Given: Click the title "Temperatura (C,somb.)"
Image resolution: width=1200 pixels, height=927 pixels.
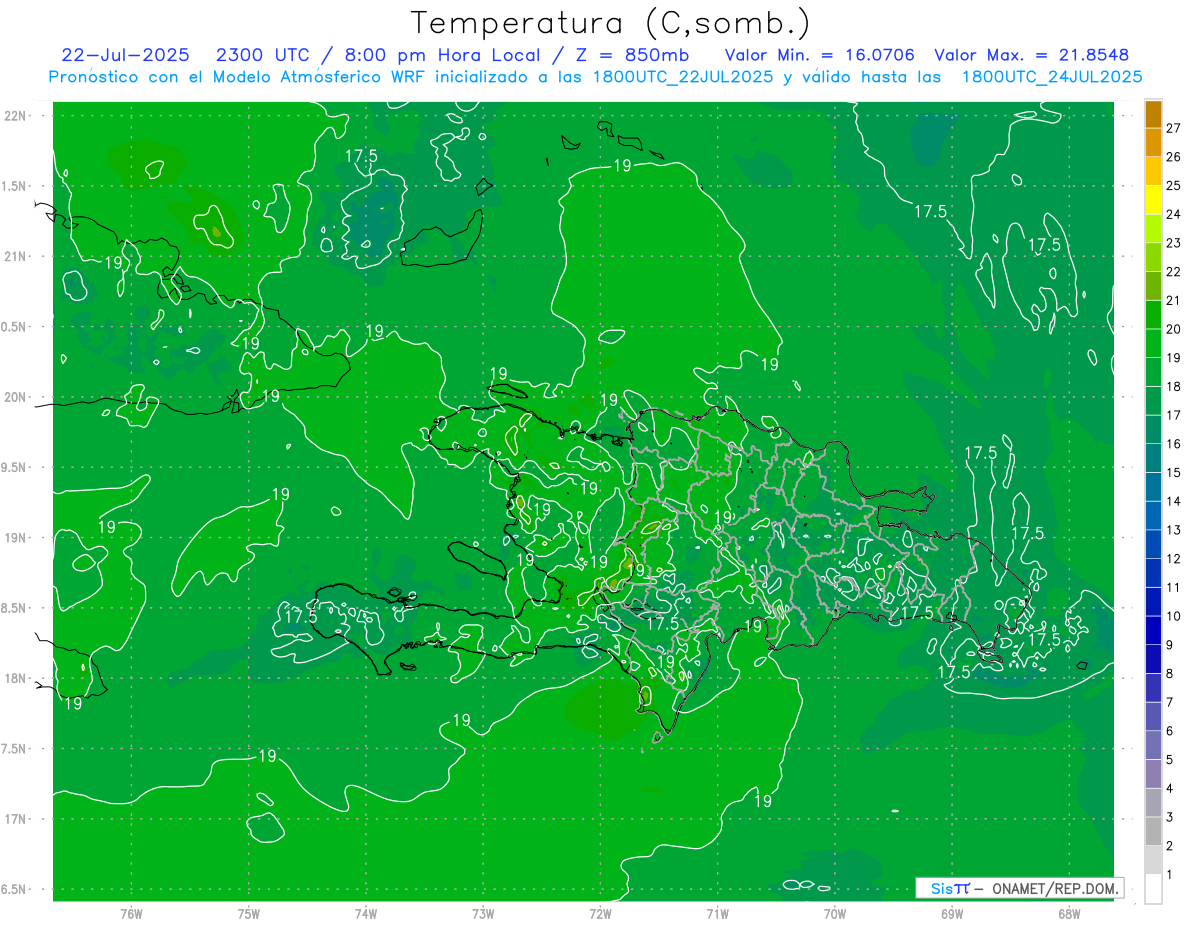Looking at the screenshot, I should tap(610, 23).
